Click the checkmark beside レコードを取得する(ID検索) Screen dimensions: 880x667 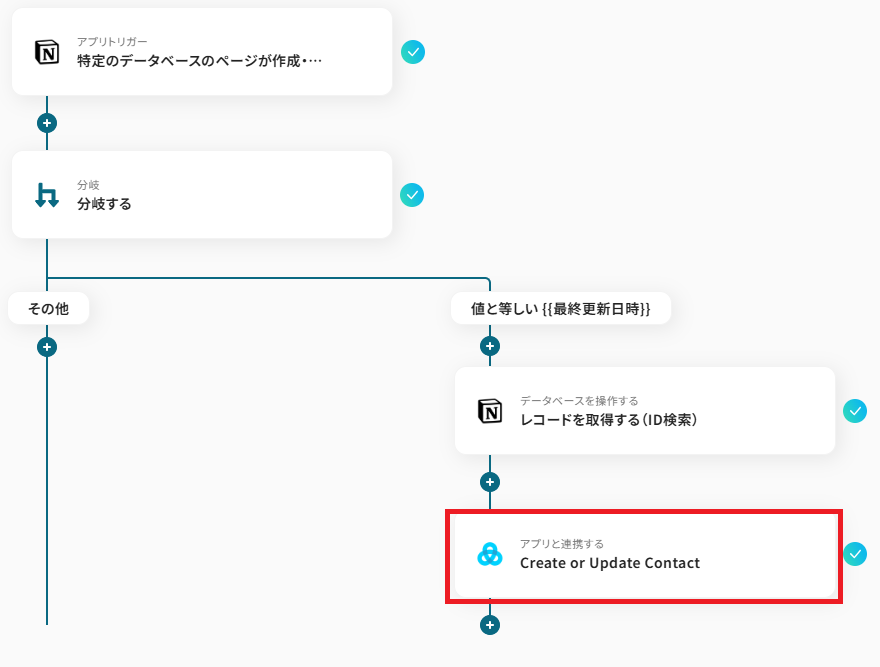pyautogui.click(x=855, y=411)
